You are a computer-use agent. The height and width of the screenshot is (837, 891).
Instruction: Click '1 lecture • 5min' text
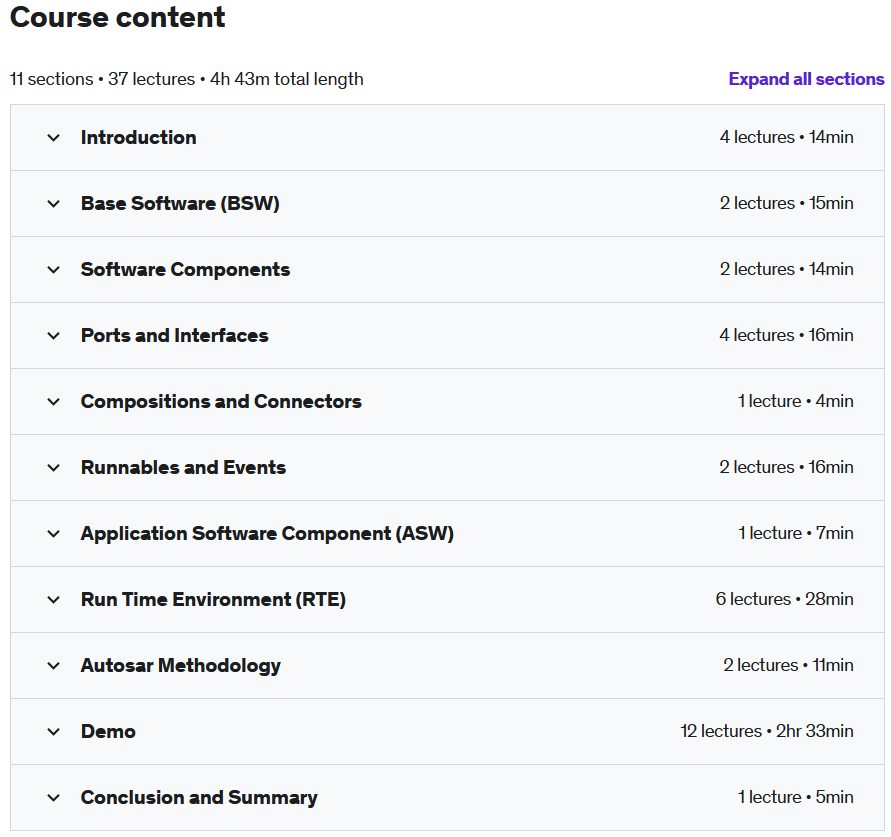click(x=796, y=797)
